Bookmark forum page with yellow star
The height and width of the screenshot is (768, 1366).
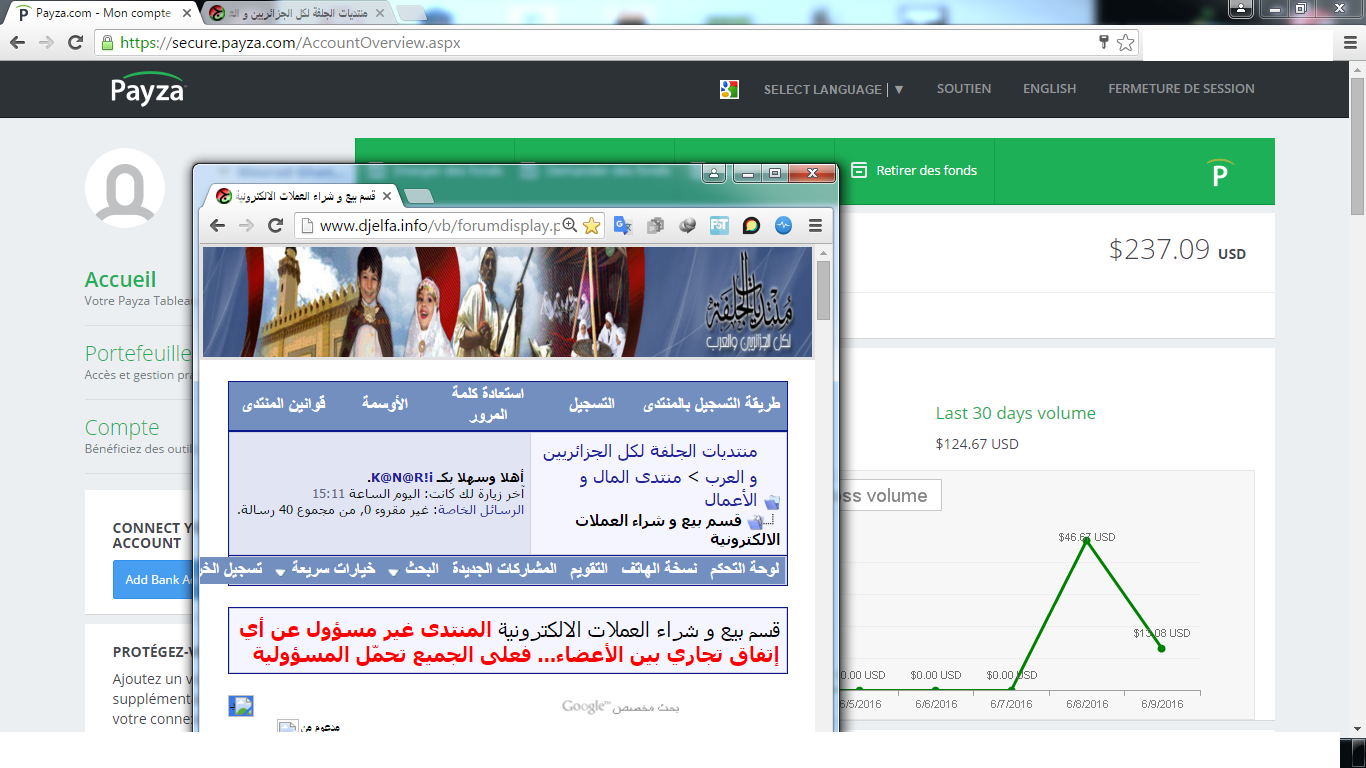591,226
